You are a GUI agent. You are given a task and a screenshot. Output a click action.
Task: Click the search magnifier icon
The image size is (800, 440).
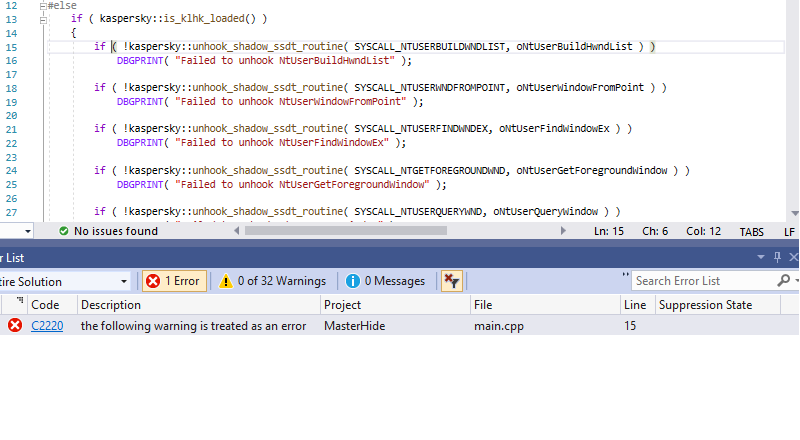coord(784,280)
